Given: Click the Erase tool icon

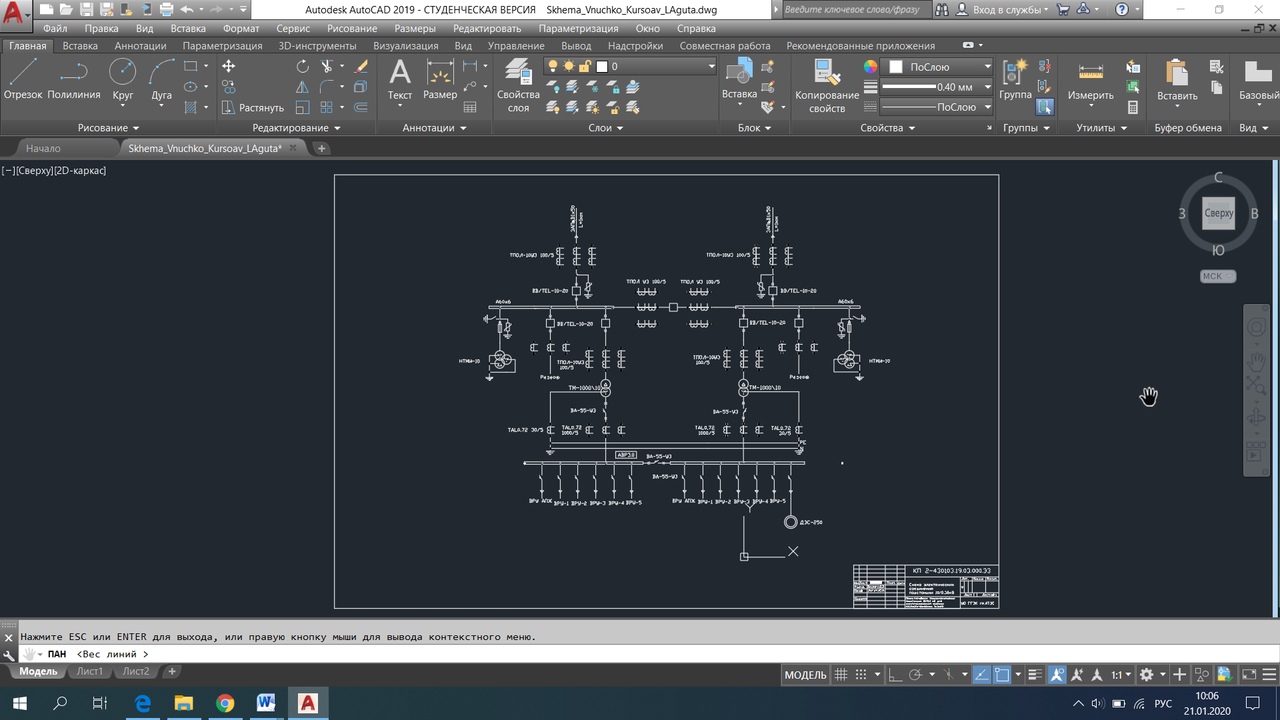Looking at the screenshot, I should tap(361, 66).
